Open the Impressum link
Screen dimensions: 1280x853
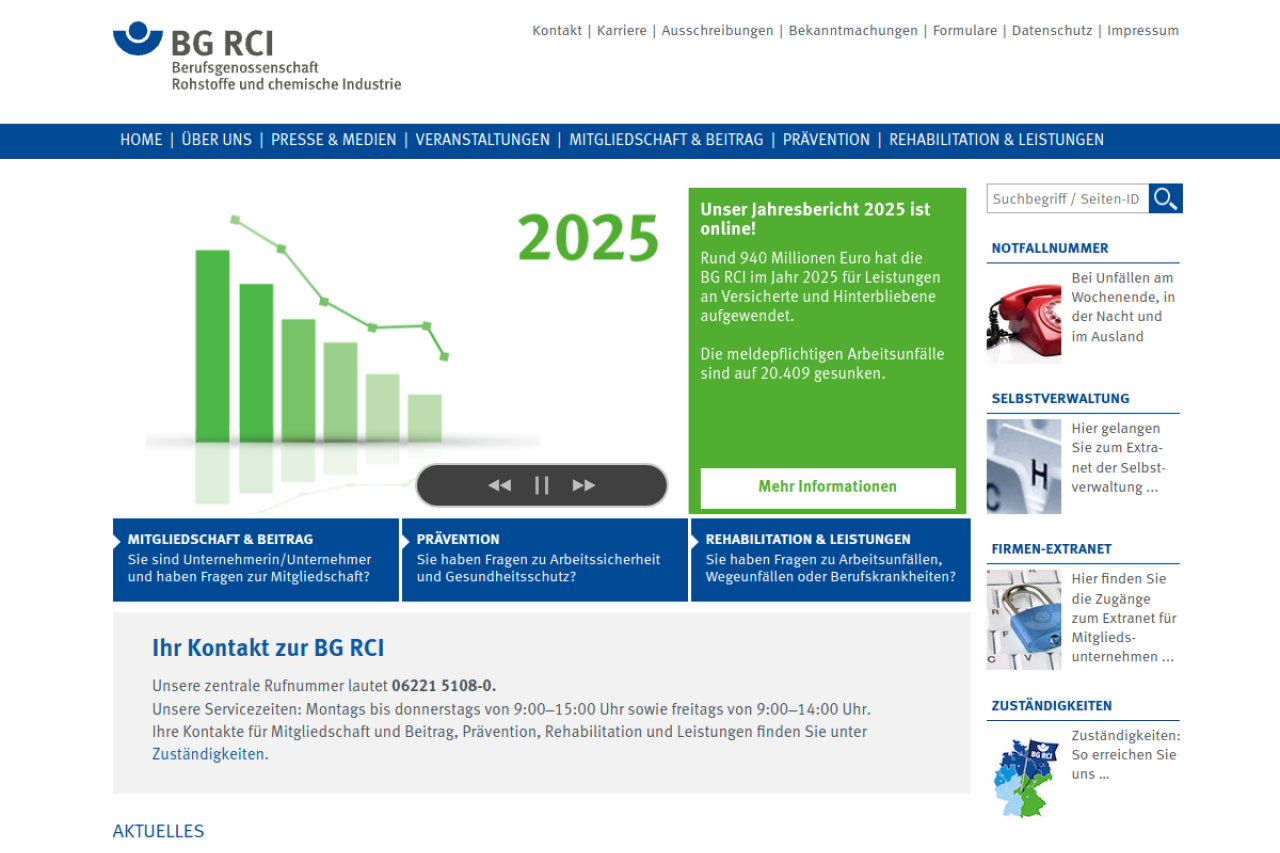(x=1143, y=31)
